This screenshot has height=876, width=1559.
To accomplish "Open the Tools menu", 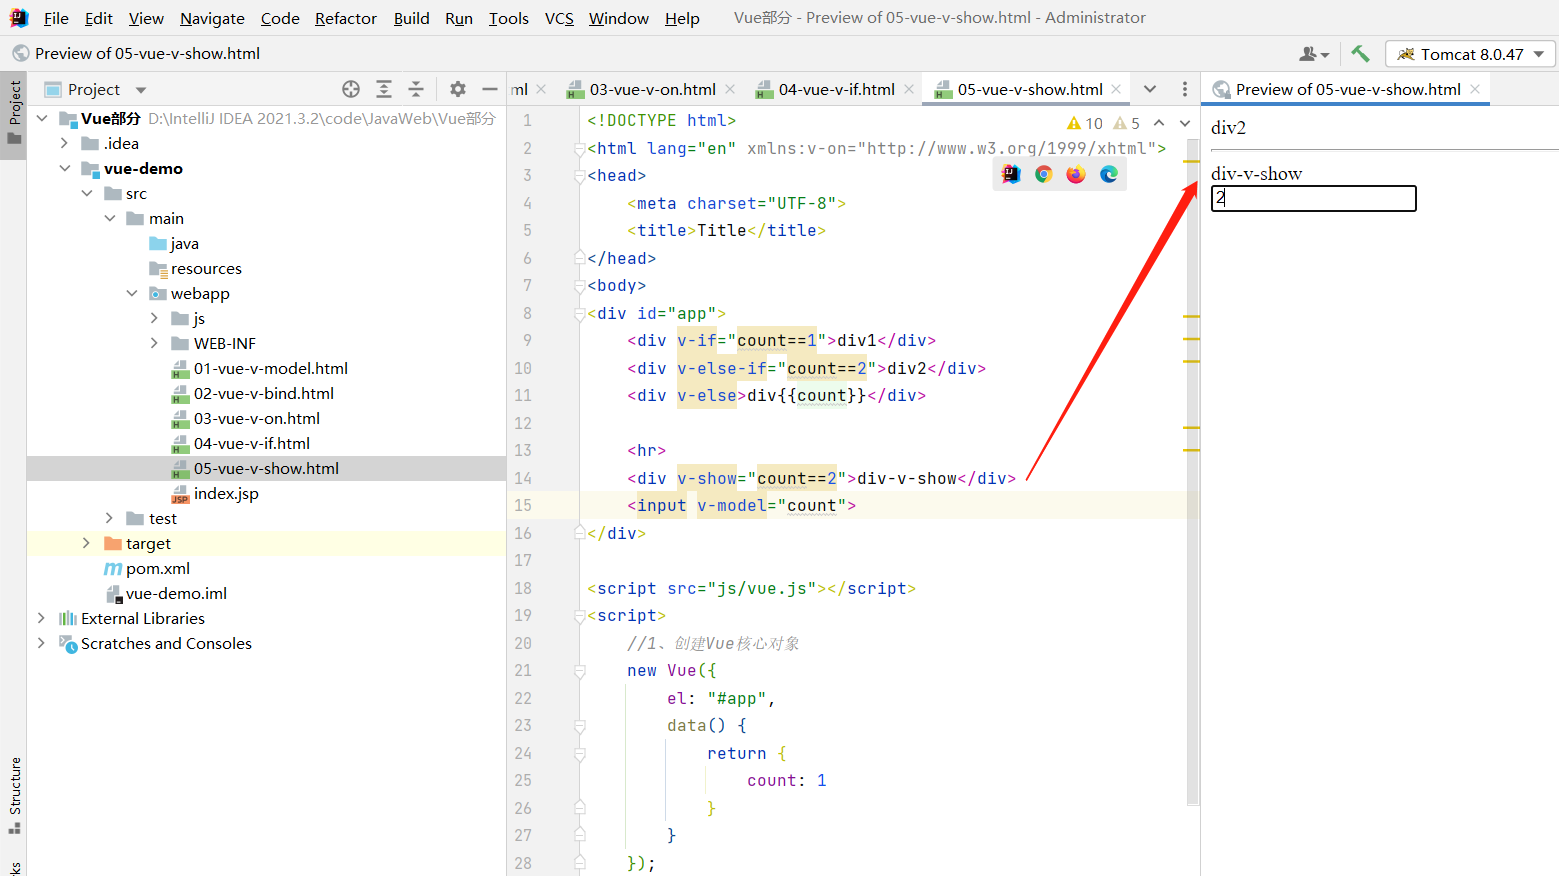I will (x=508, y=18).
